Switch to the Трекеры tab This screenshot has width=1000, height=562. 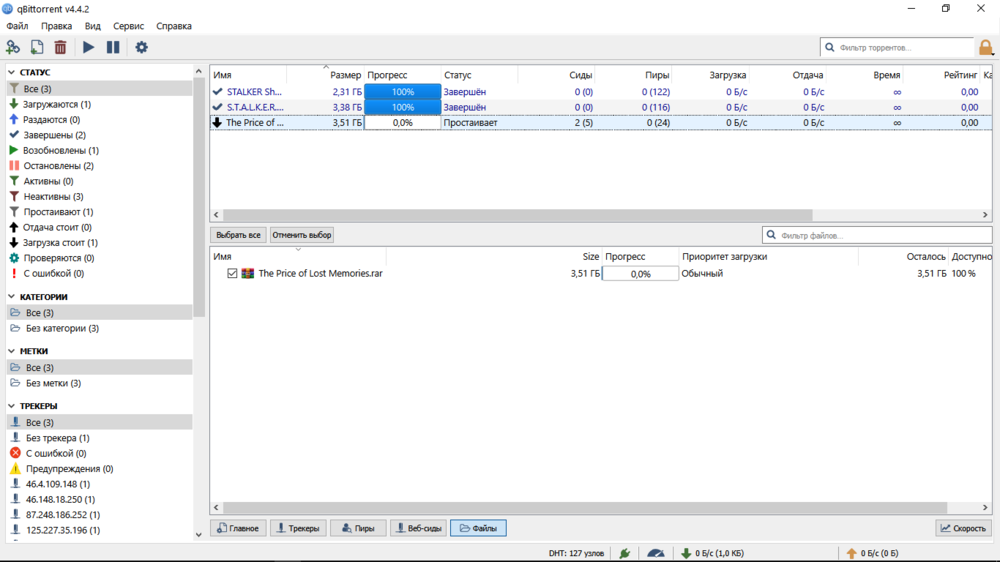pyautogui.click(x=298, y=528)
